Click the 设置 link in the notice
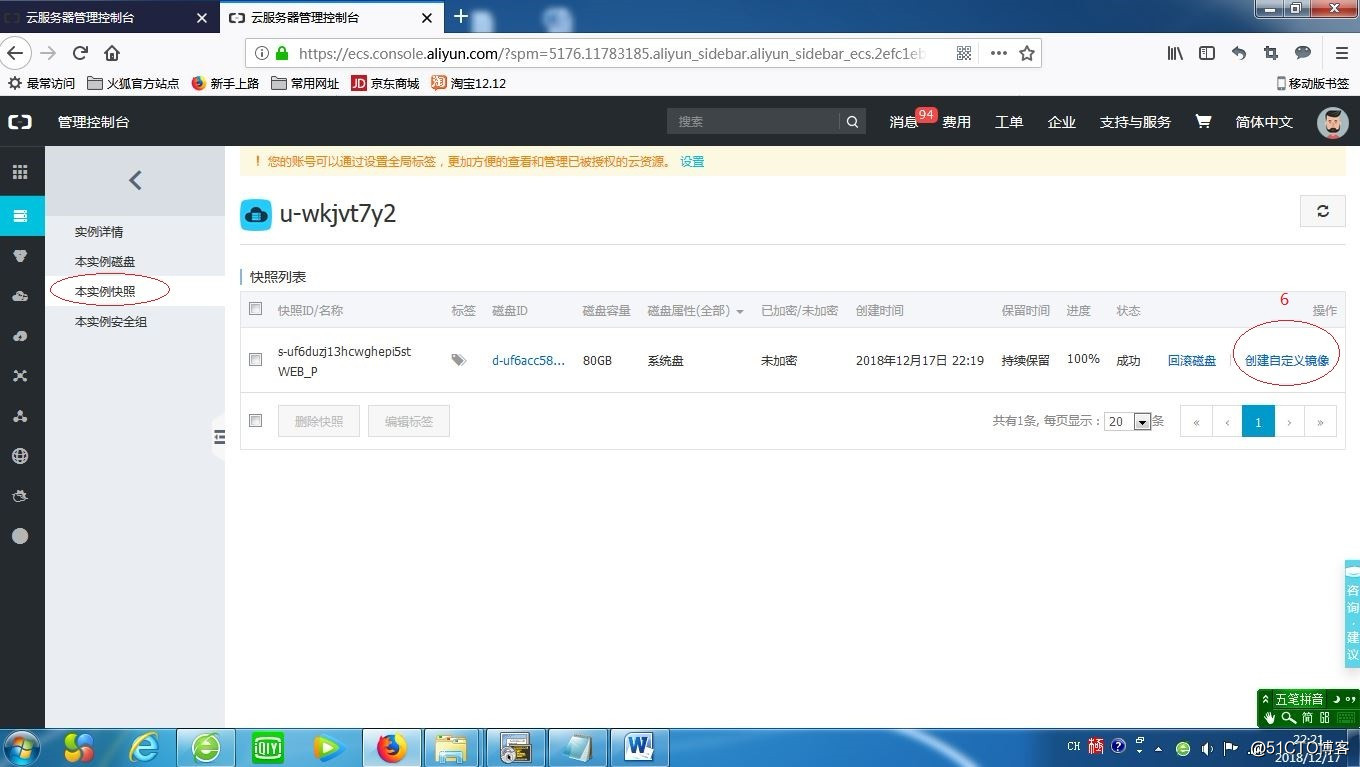The image size is (1360, 767). 692,161
